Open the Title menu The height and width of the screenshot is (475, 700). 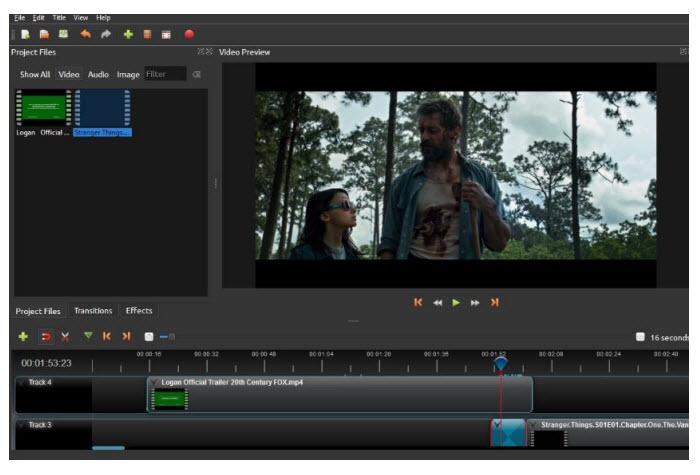(58, 17)
